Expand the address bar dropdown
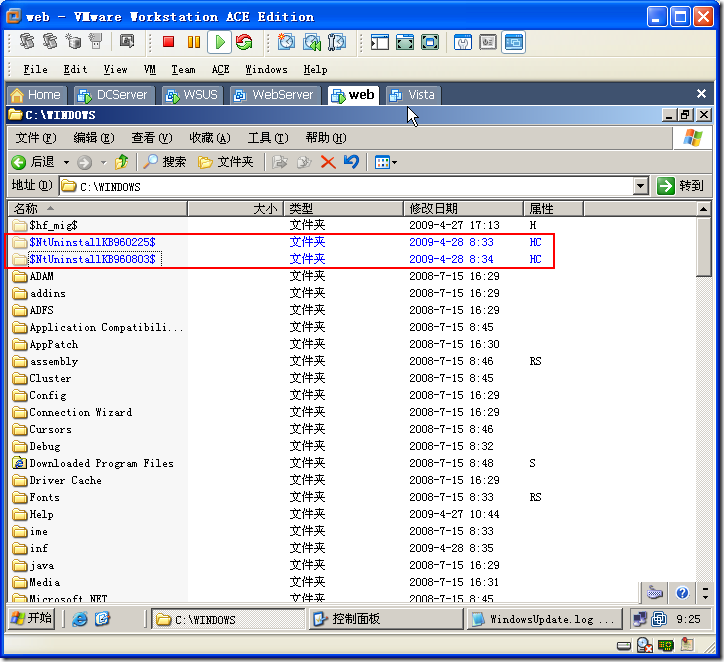The height and width of the screenshot is (662, 724). coord(640,186)
